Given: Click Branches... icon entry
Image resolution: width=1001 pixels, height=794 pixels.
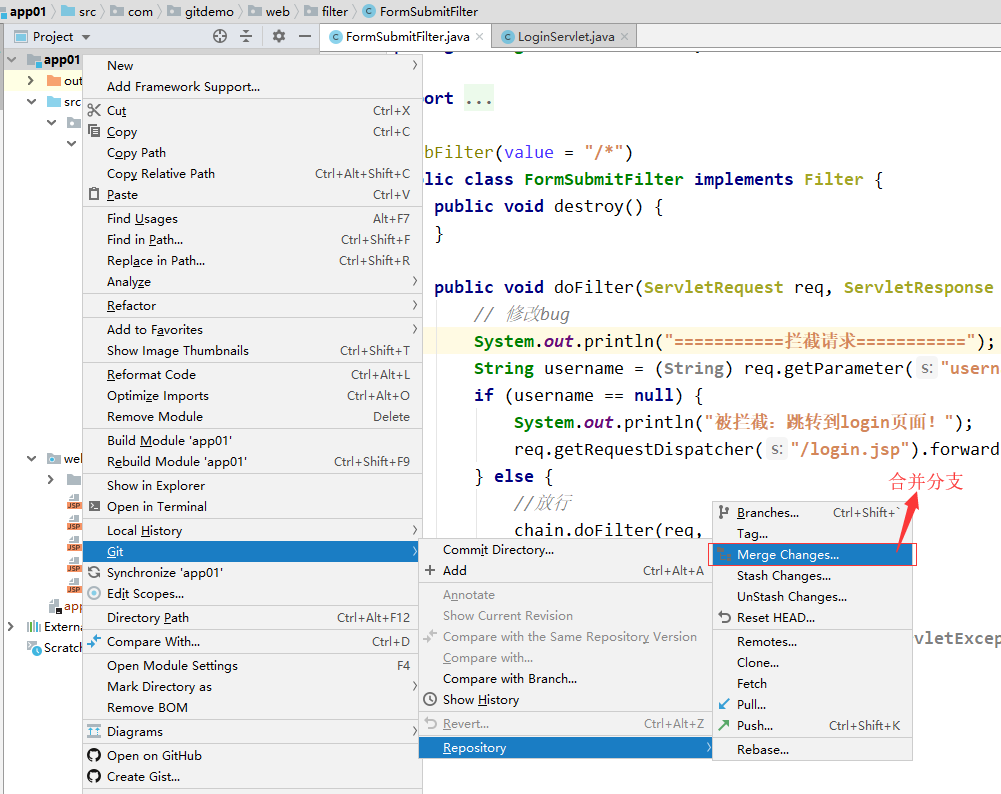Looking at the screenshot, I should 812,513.
